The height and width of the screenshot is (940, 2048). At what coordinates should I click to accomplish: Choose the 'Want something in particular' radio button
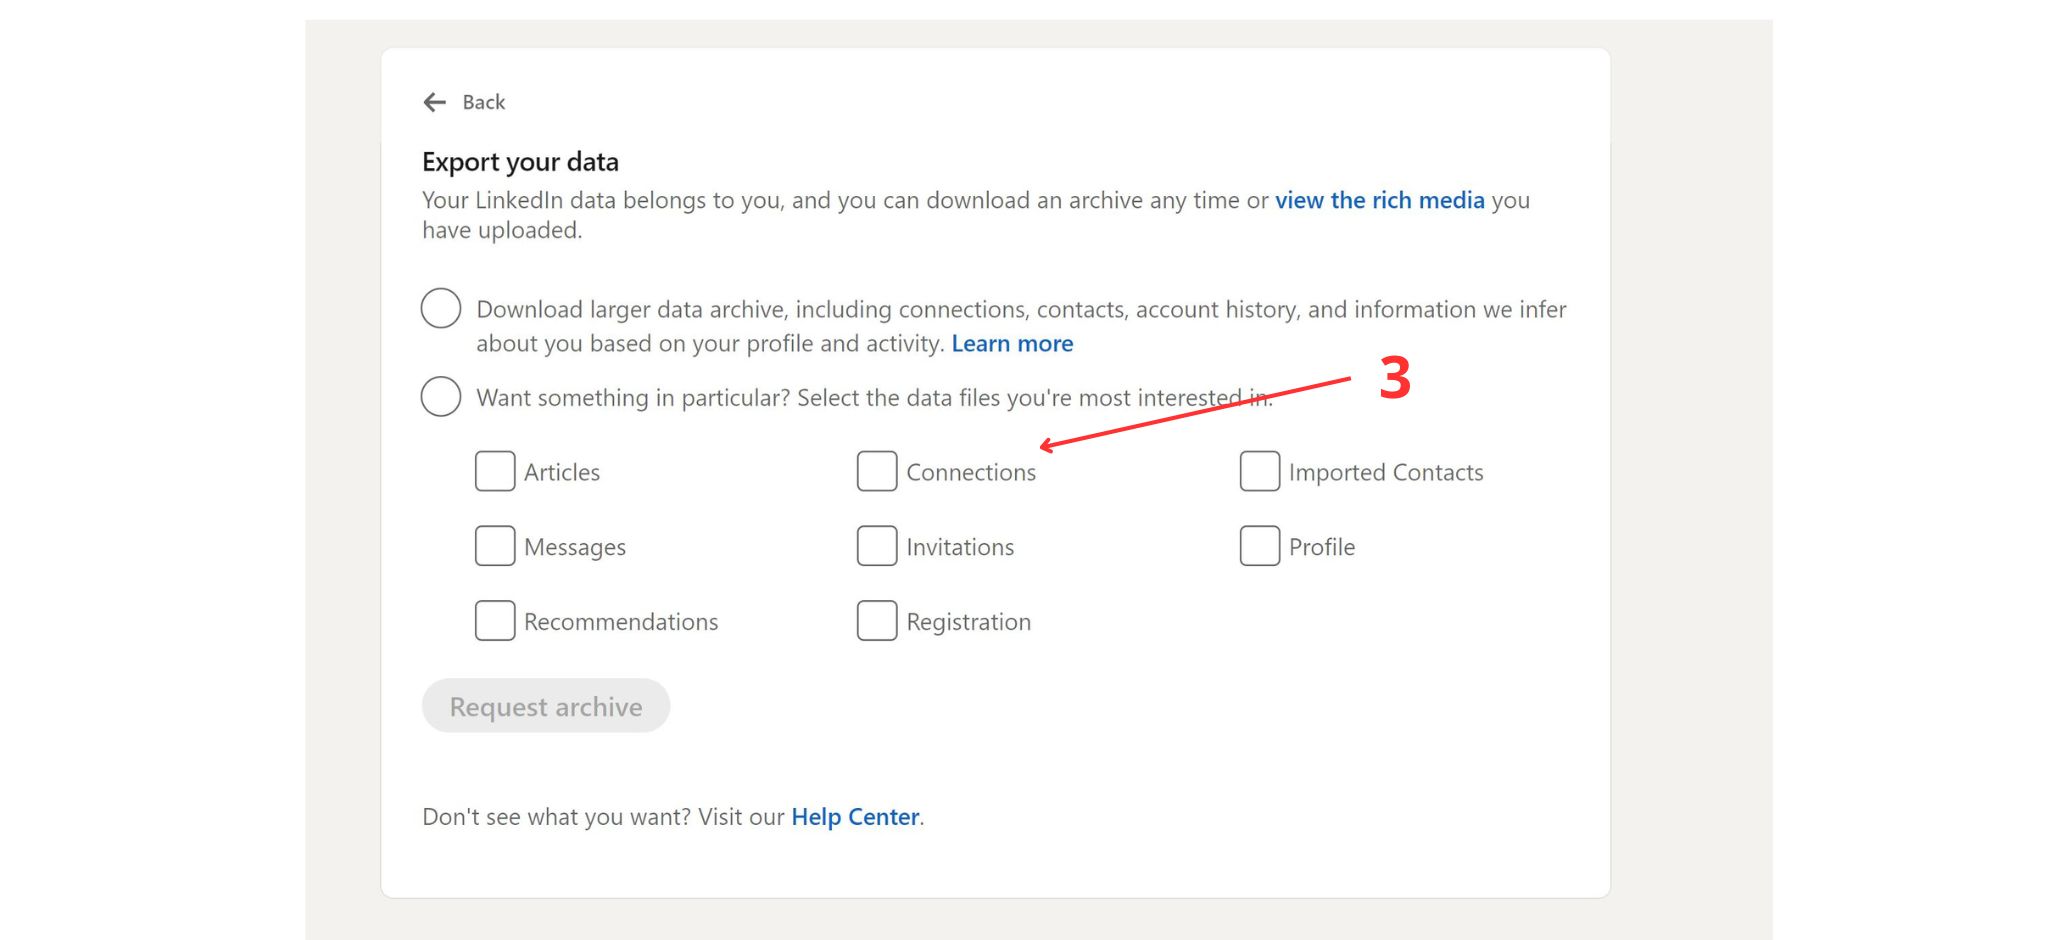[x=441, y=397]
